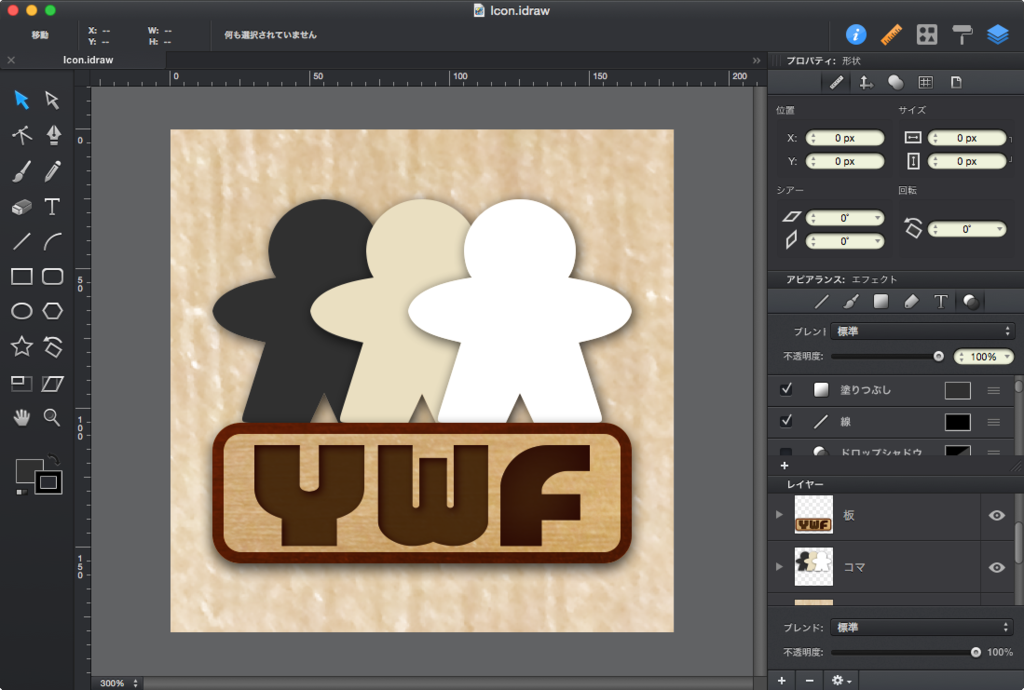Switch to the path operations properties tab

click(895, 82)
